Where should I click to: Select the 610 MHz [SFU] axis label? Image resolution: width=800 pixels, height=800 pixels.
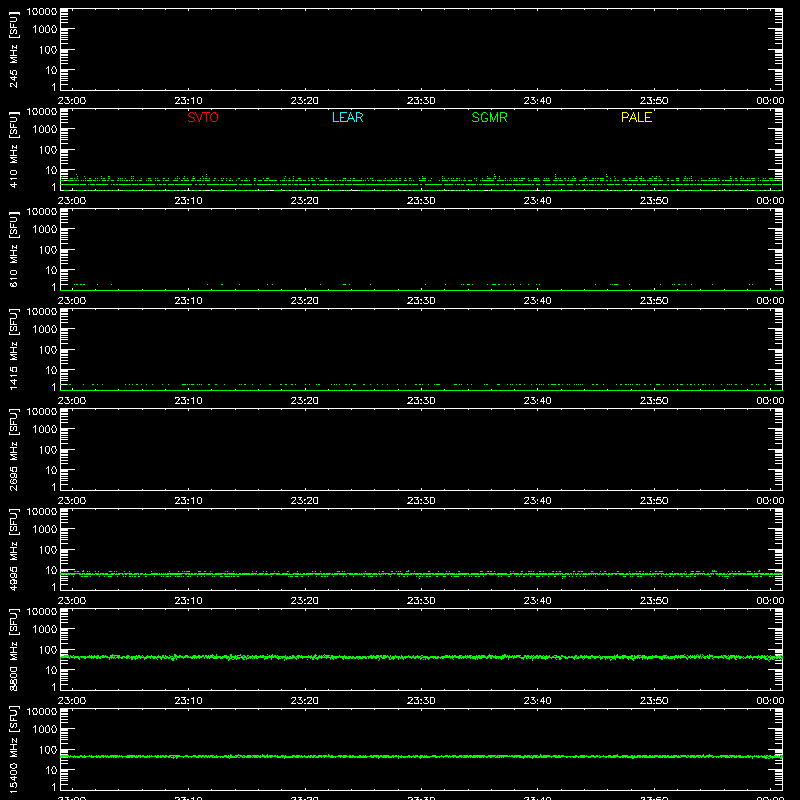click(x=13, y=249)
